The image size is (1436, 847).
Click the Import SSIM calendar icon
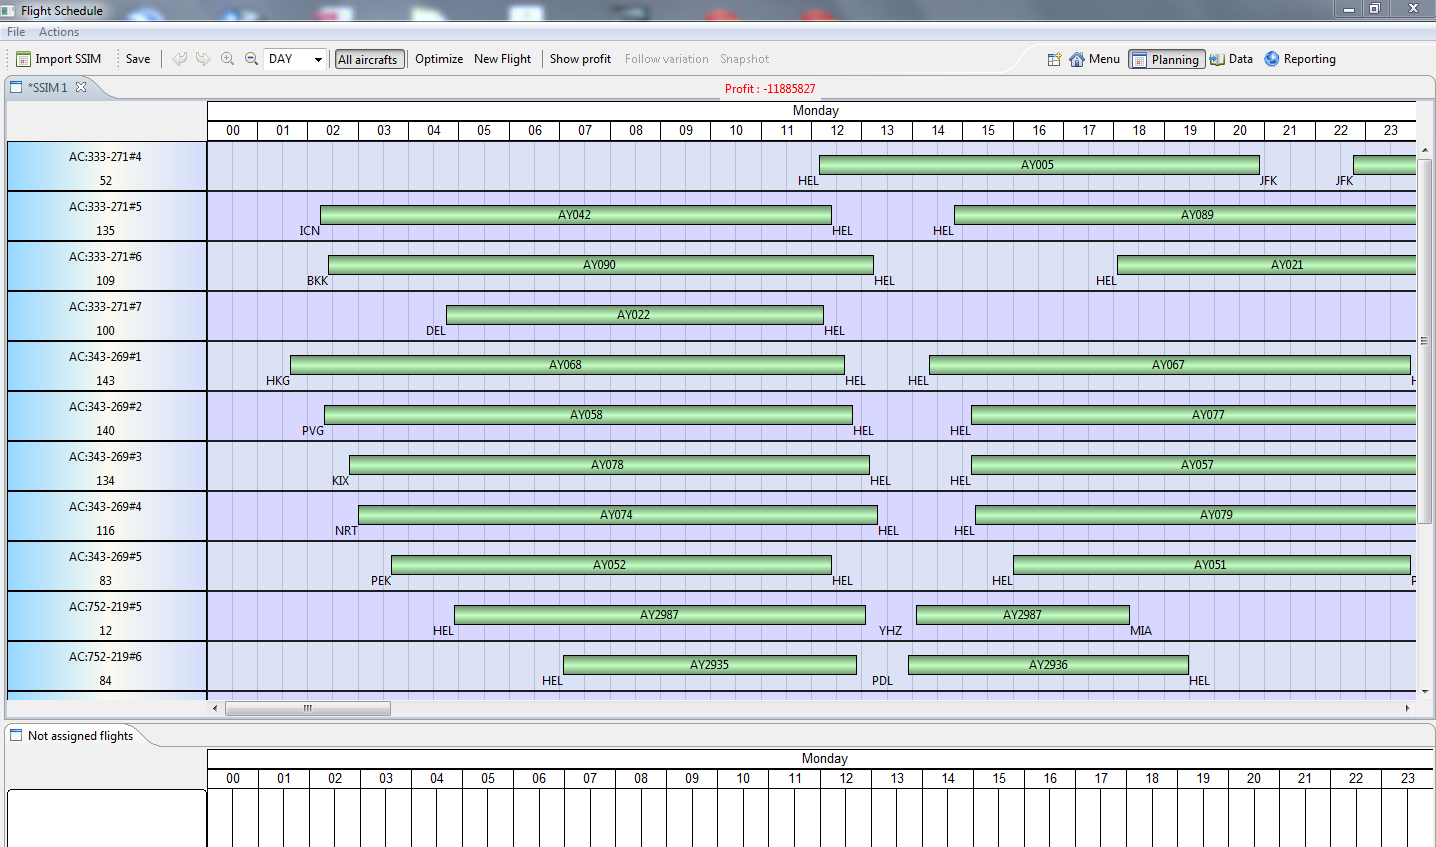click(24, 59)
